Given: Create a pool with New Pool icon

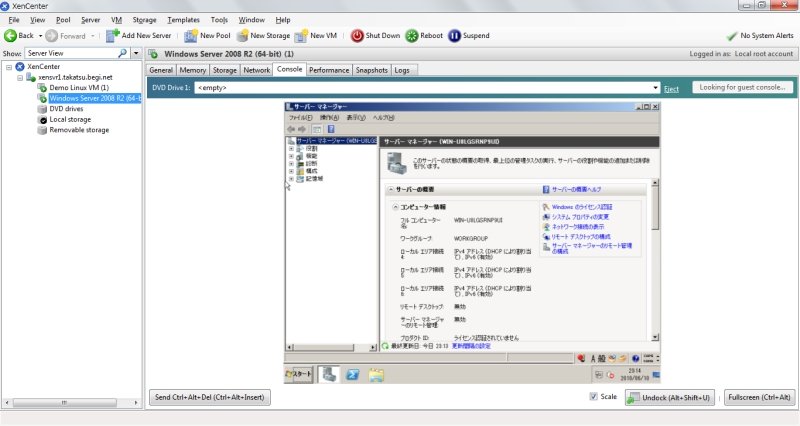Looking at the screenshot, I should 191,36.
